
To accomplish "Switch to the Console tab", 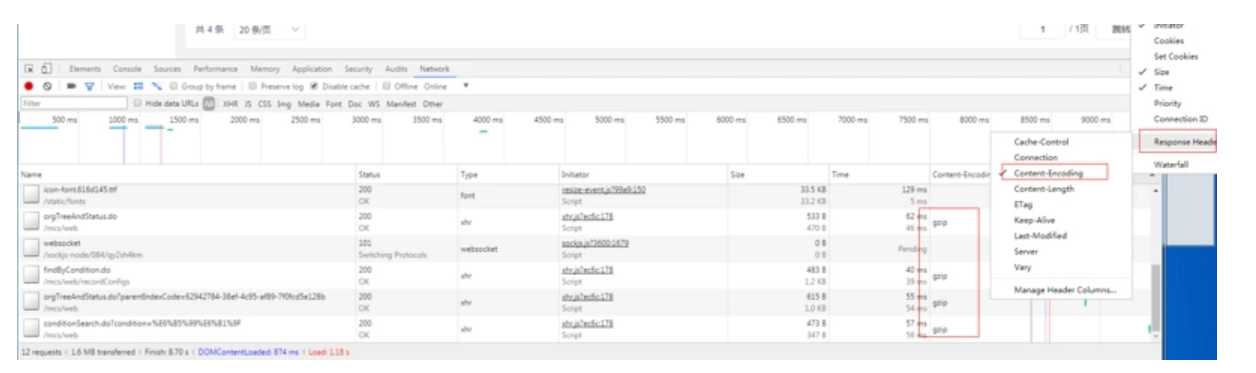I will coord(127,69).
